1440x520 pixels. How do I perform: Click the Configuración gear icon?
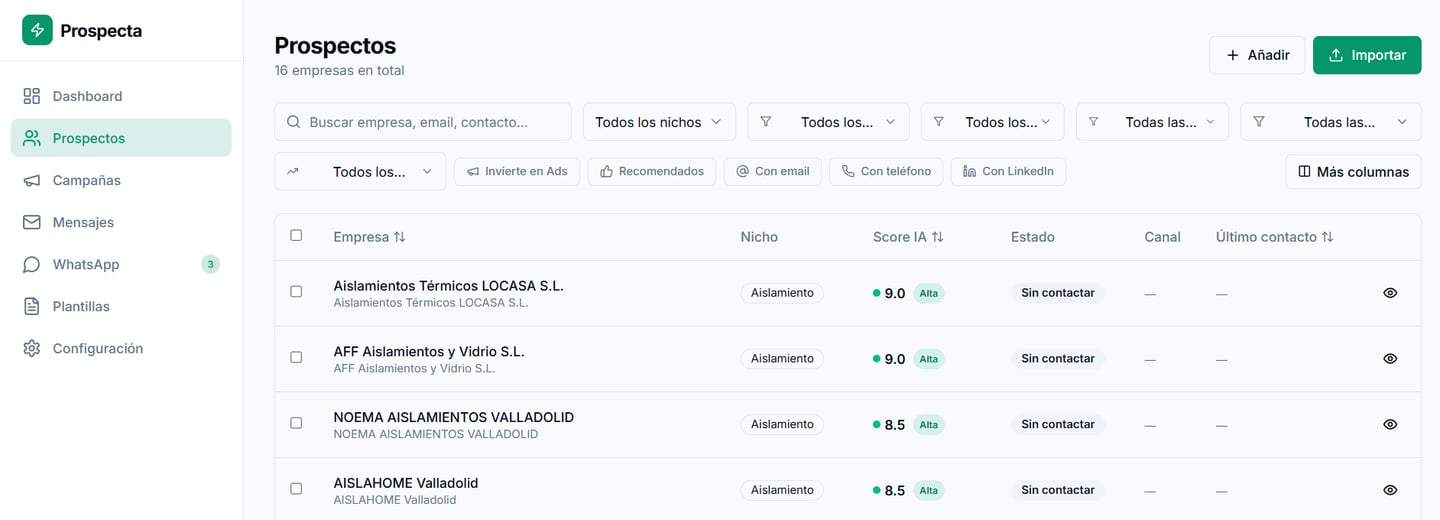point(32,348)
